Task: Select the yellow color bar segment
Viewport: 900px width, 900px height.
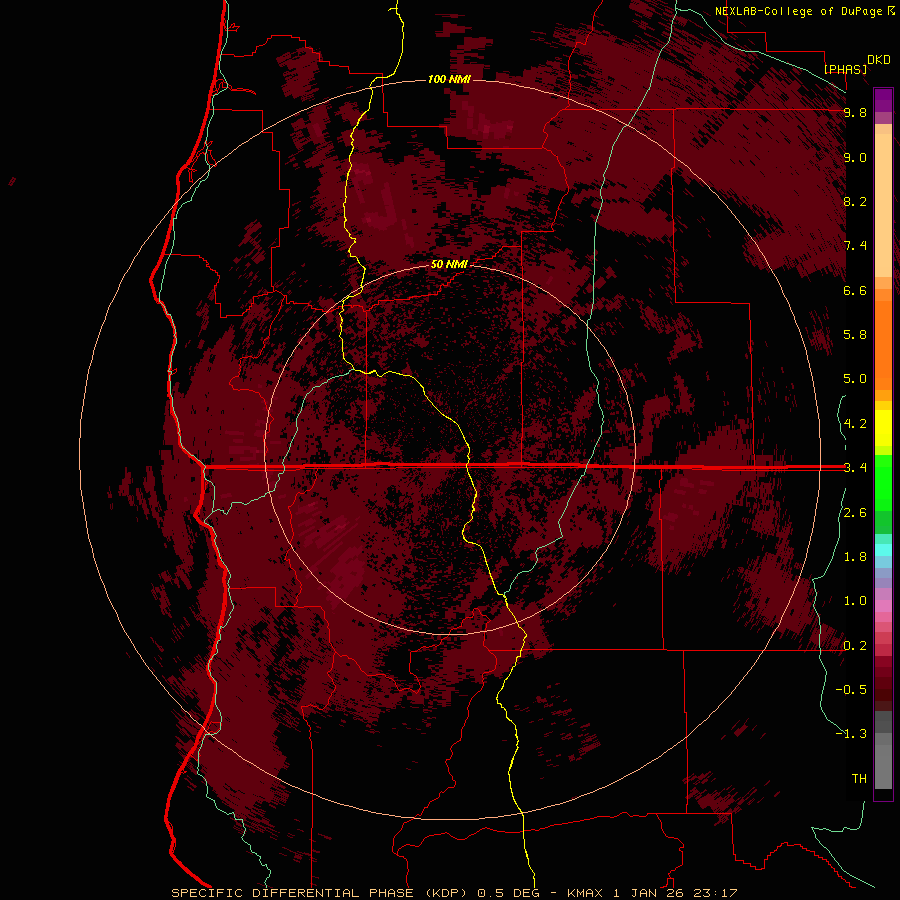Action: click(x=883, y=428)
